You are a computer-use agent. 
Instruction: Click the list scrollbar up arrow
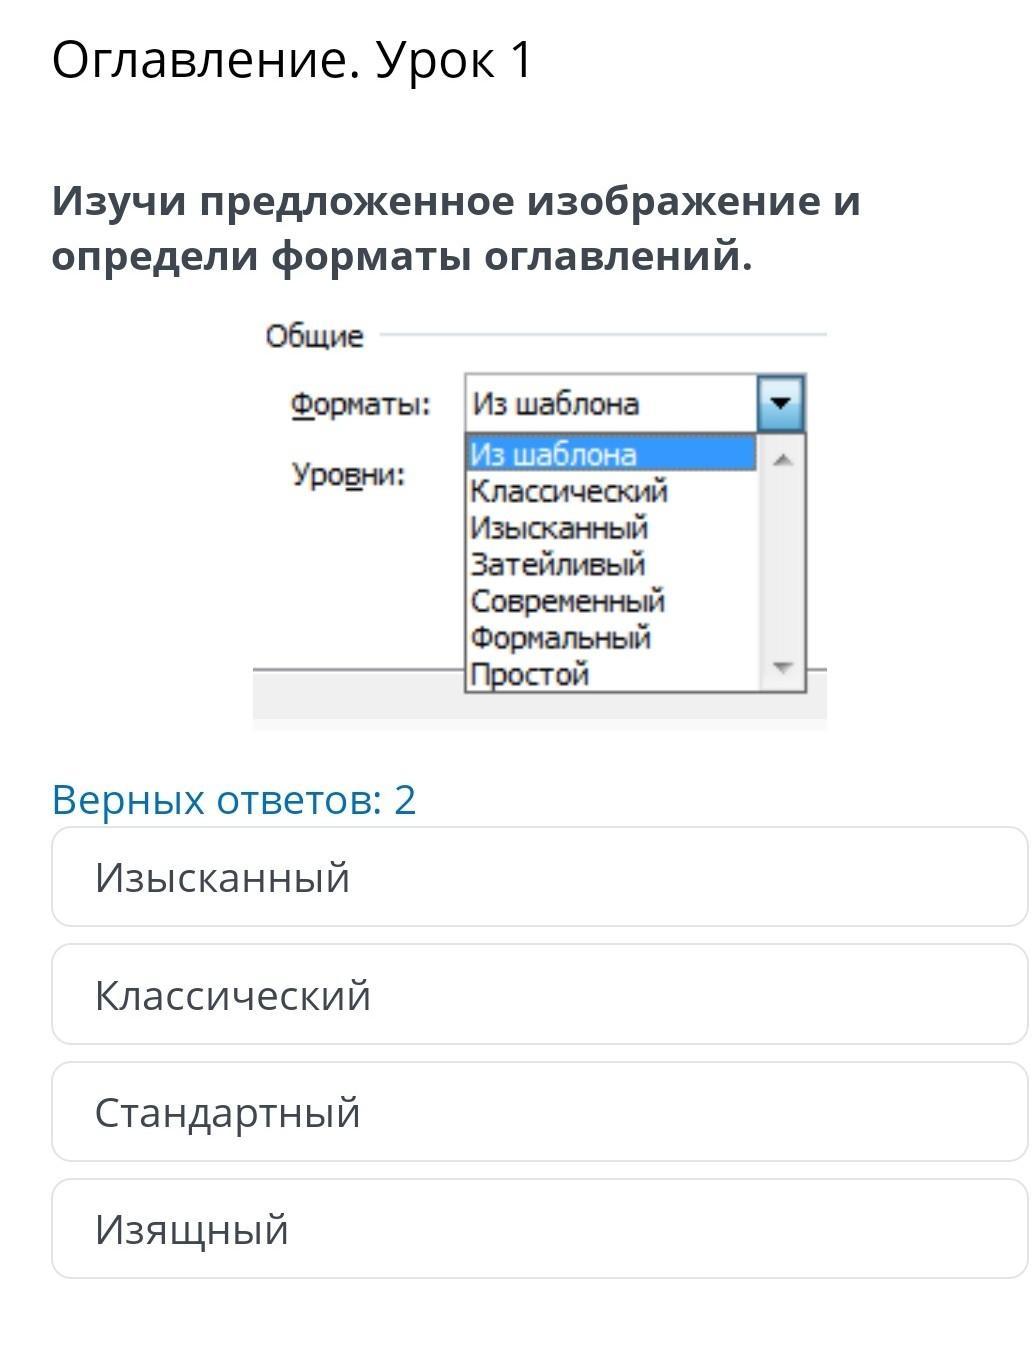[783, 459]
